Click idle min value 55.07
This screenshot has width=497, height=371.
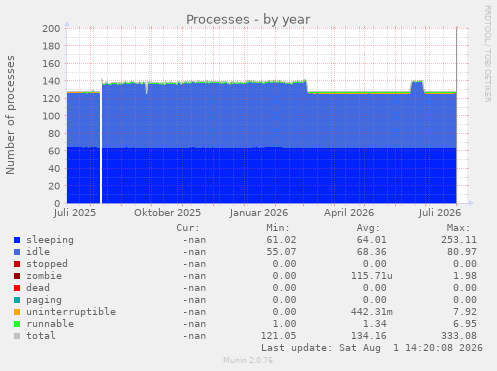pos(281,252)
